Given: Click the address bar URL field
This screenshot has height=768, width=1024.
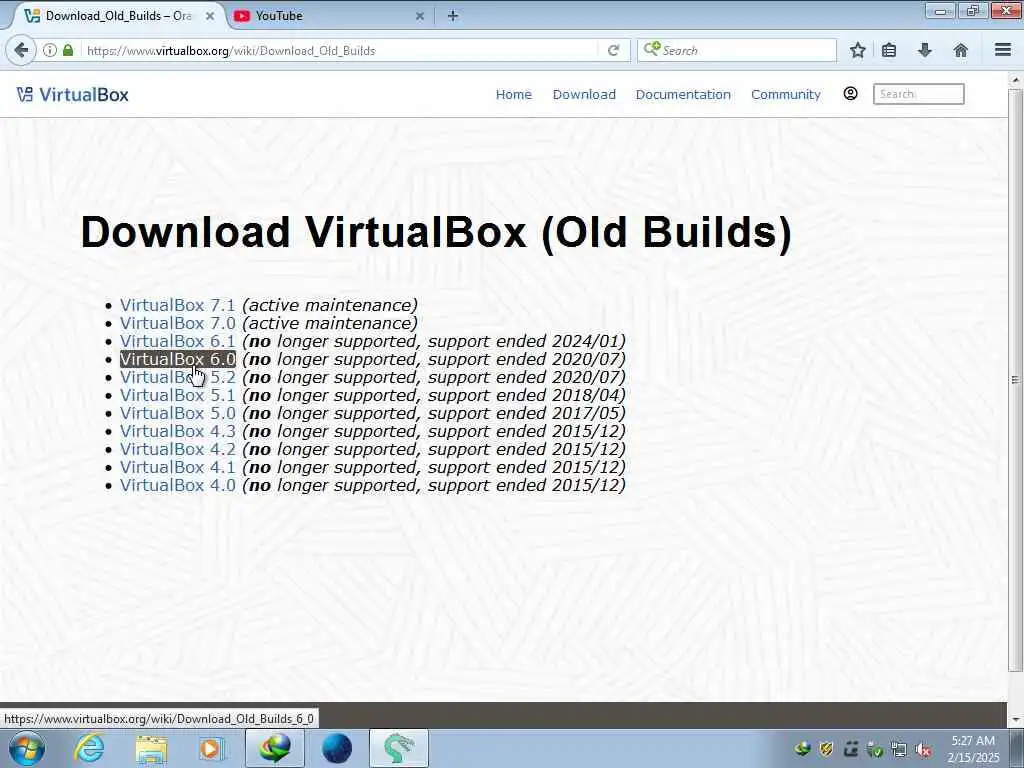Looking at the screenshot, I should pyautogui.click(x=340, y=50).
